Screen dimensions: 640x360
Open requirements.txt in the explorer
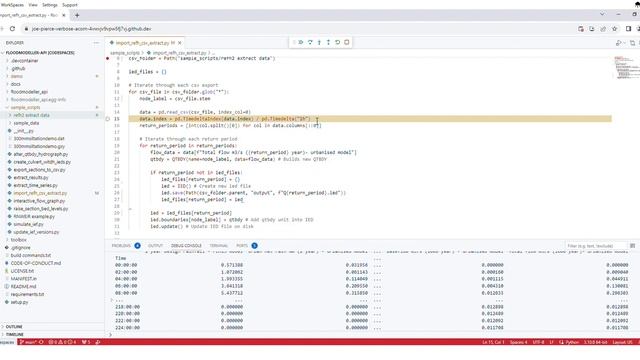pos(27,294)
